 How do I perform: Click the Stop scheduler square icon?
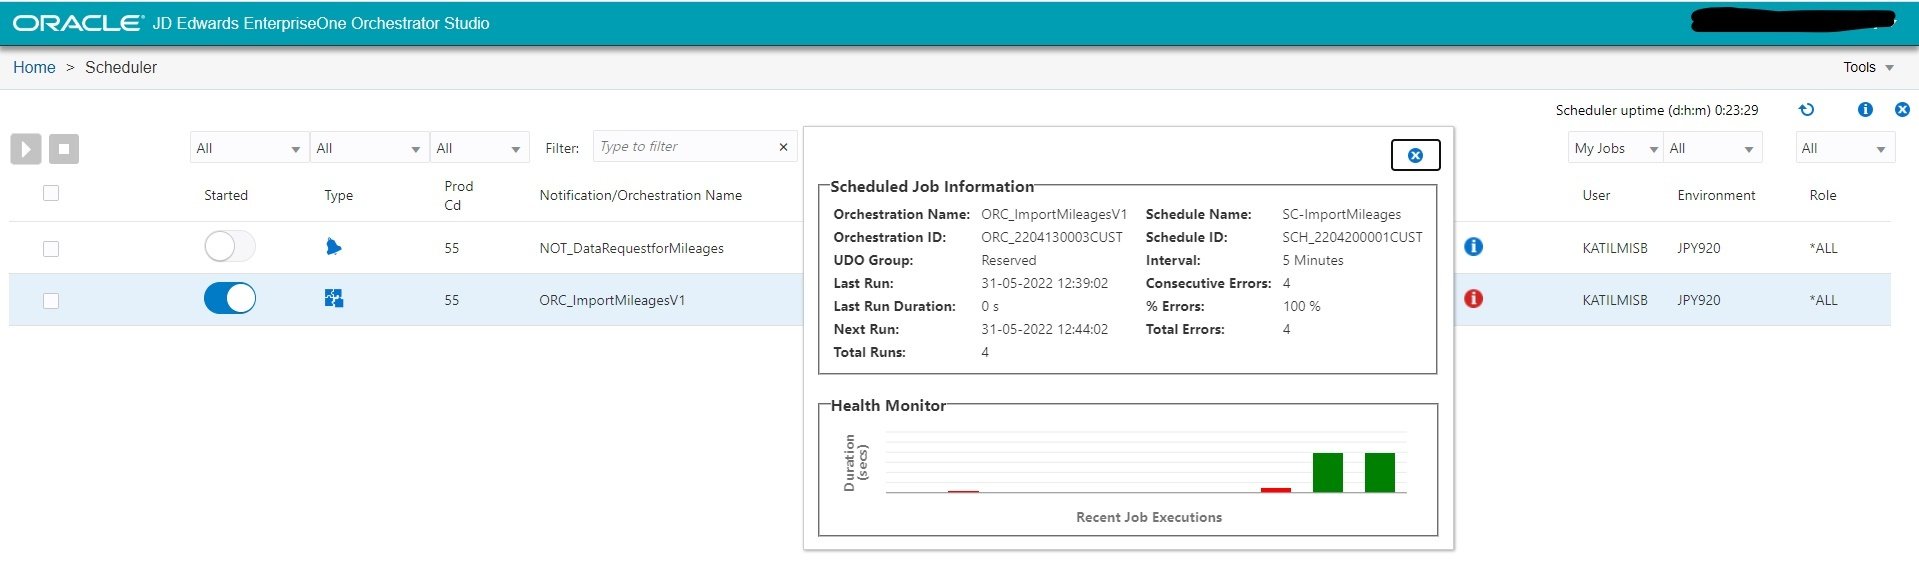(64, 149)
